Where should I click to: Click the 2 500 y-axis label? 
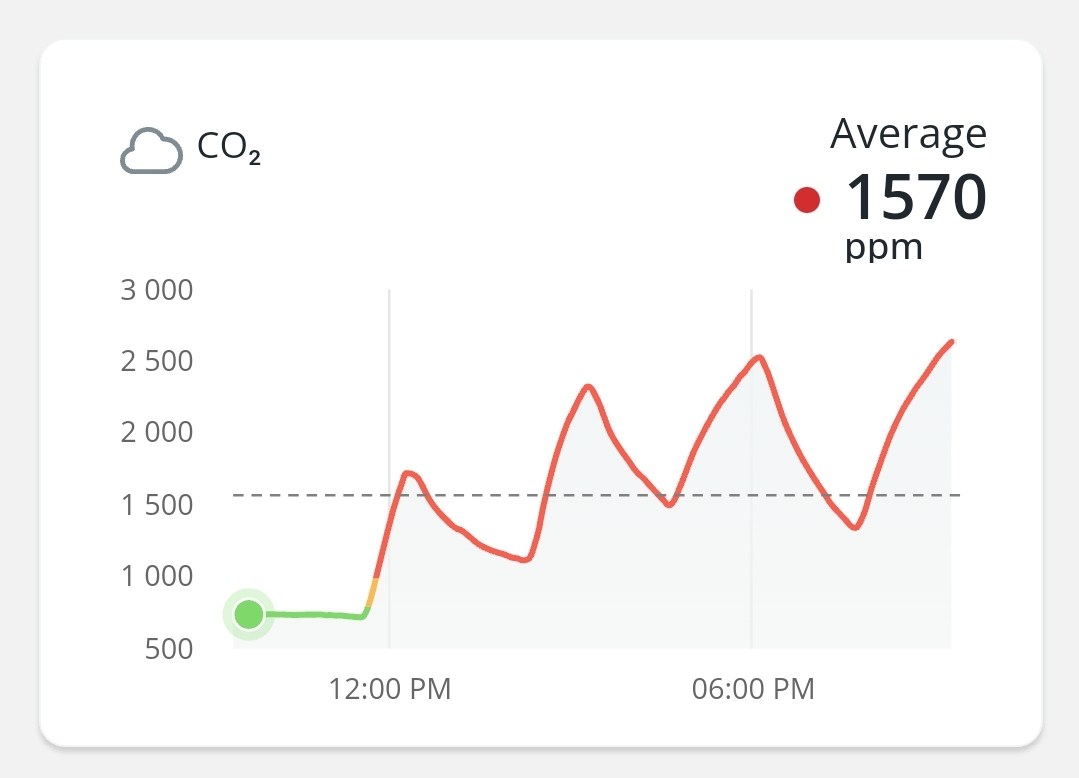(x=156, y=362)
